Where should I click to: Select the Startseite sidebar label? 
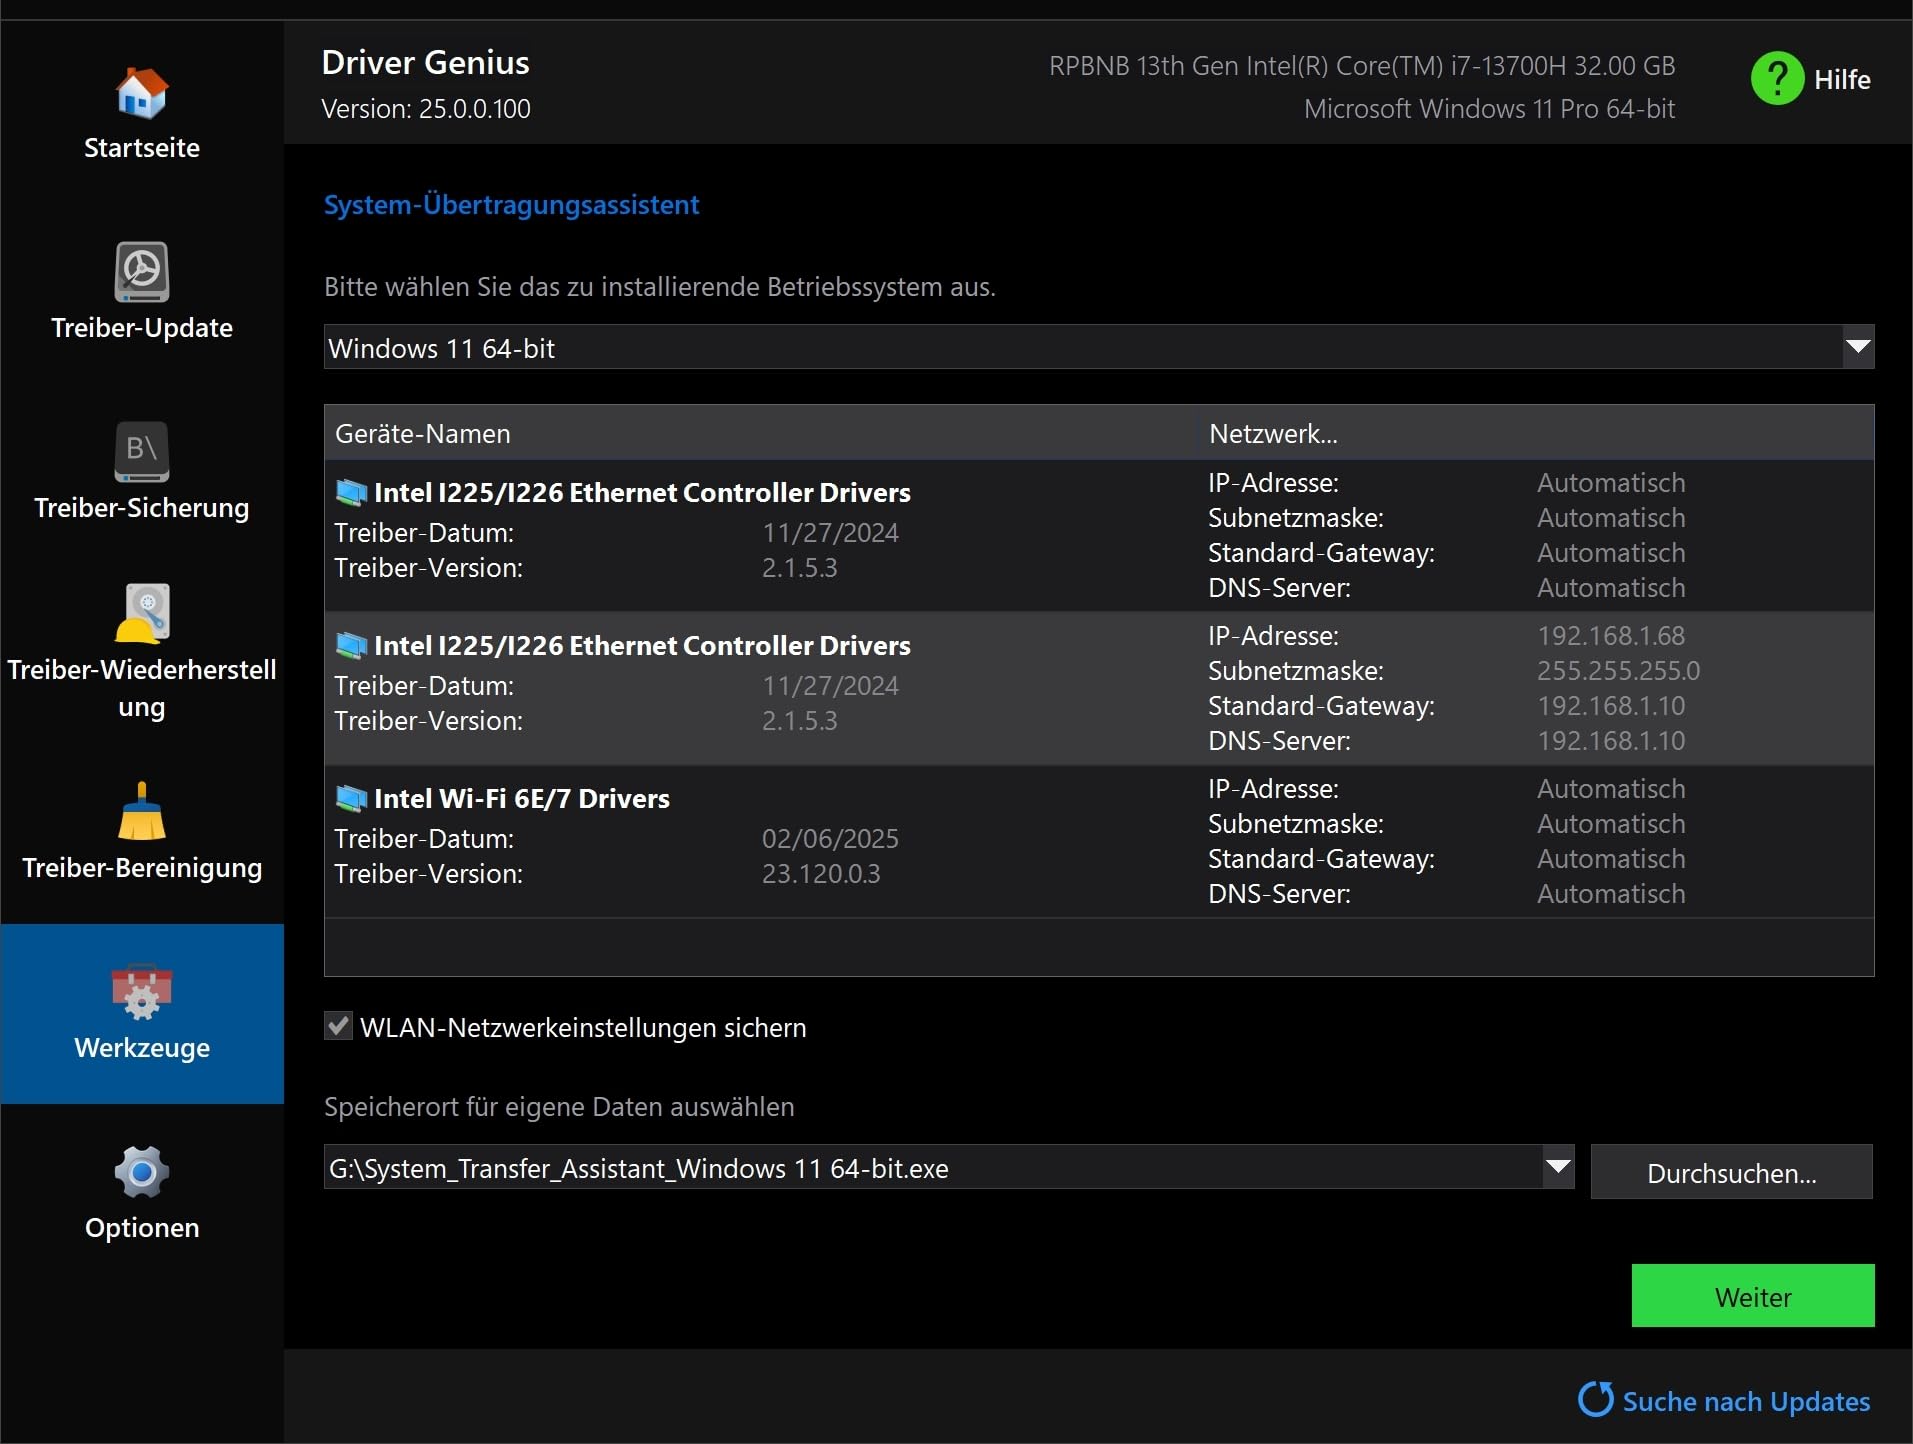point(142,148)
